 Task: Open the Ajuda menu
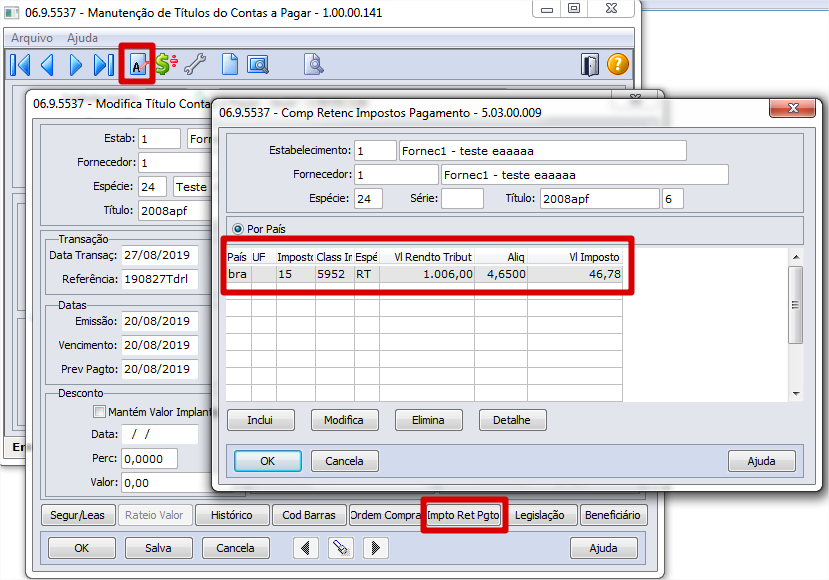[82, 38]
